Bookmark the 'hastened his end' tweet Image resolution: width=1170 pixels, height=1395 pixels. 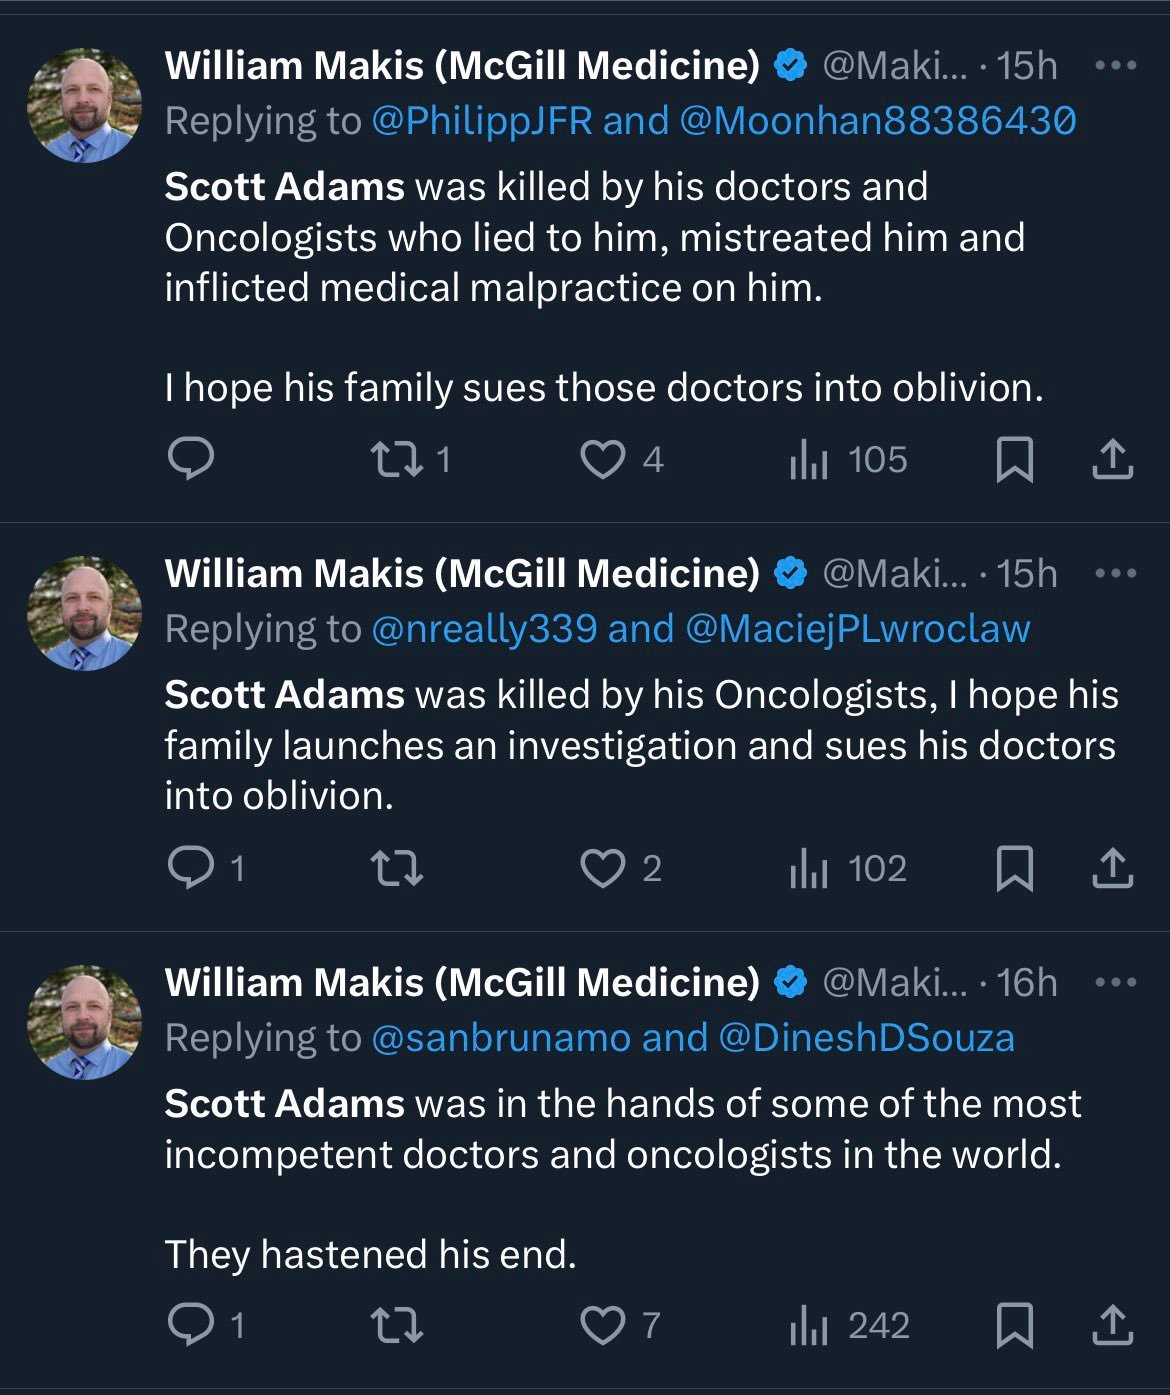1015,1326
